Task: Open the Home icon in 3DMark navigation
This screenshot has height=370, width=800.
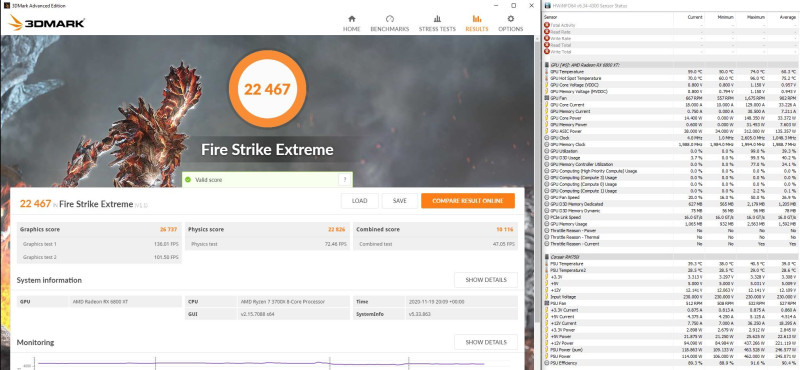Action: pos(352,19)
